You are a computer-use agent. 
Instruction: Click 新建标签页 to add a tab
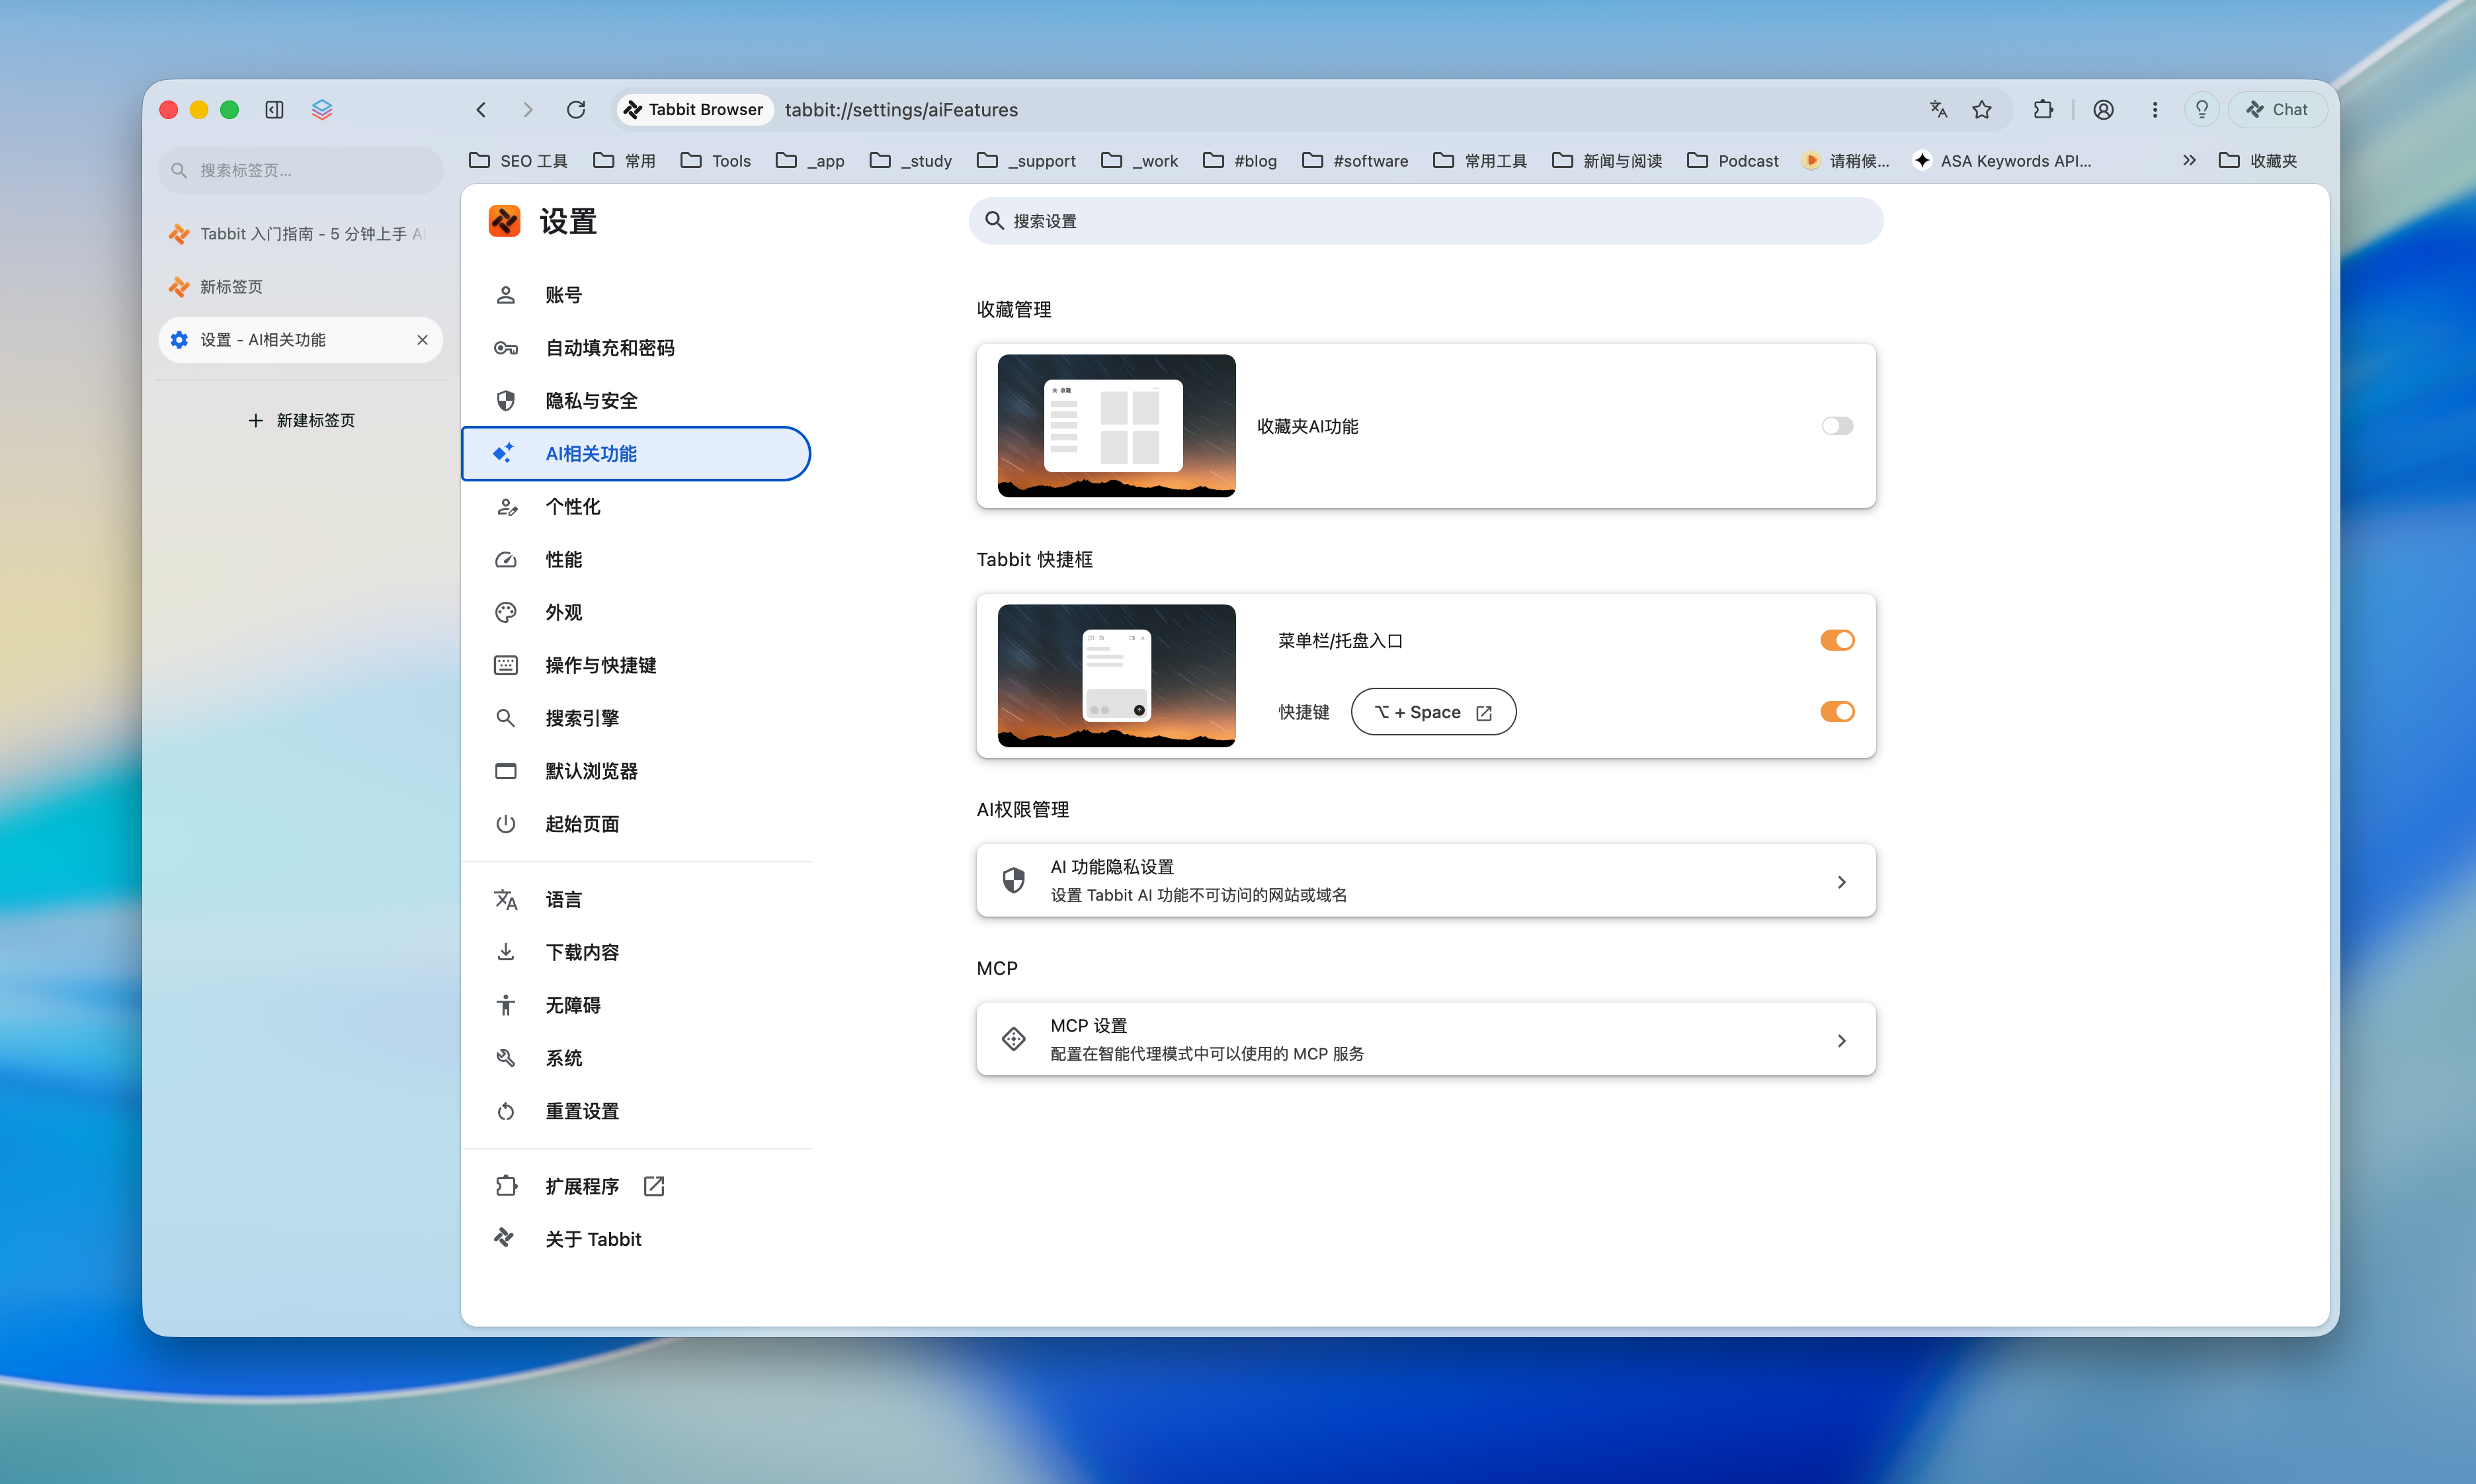click(x=300, y=420)
